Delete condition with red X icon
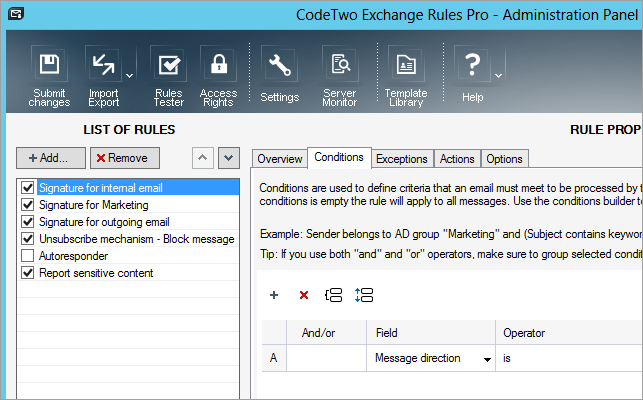 [x=304, y=295]
